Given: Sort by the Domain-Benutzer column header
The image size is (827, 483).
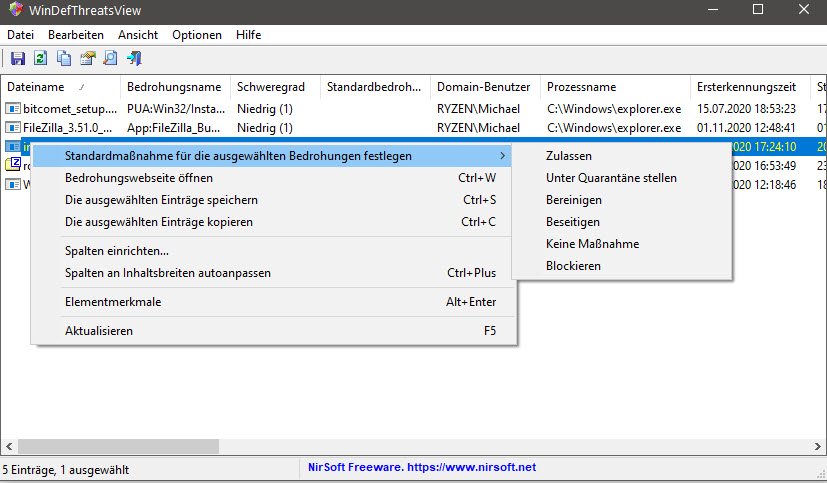Looking at the screenshot, I should click(x=485, y=87).
